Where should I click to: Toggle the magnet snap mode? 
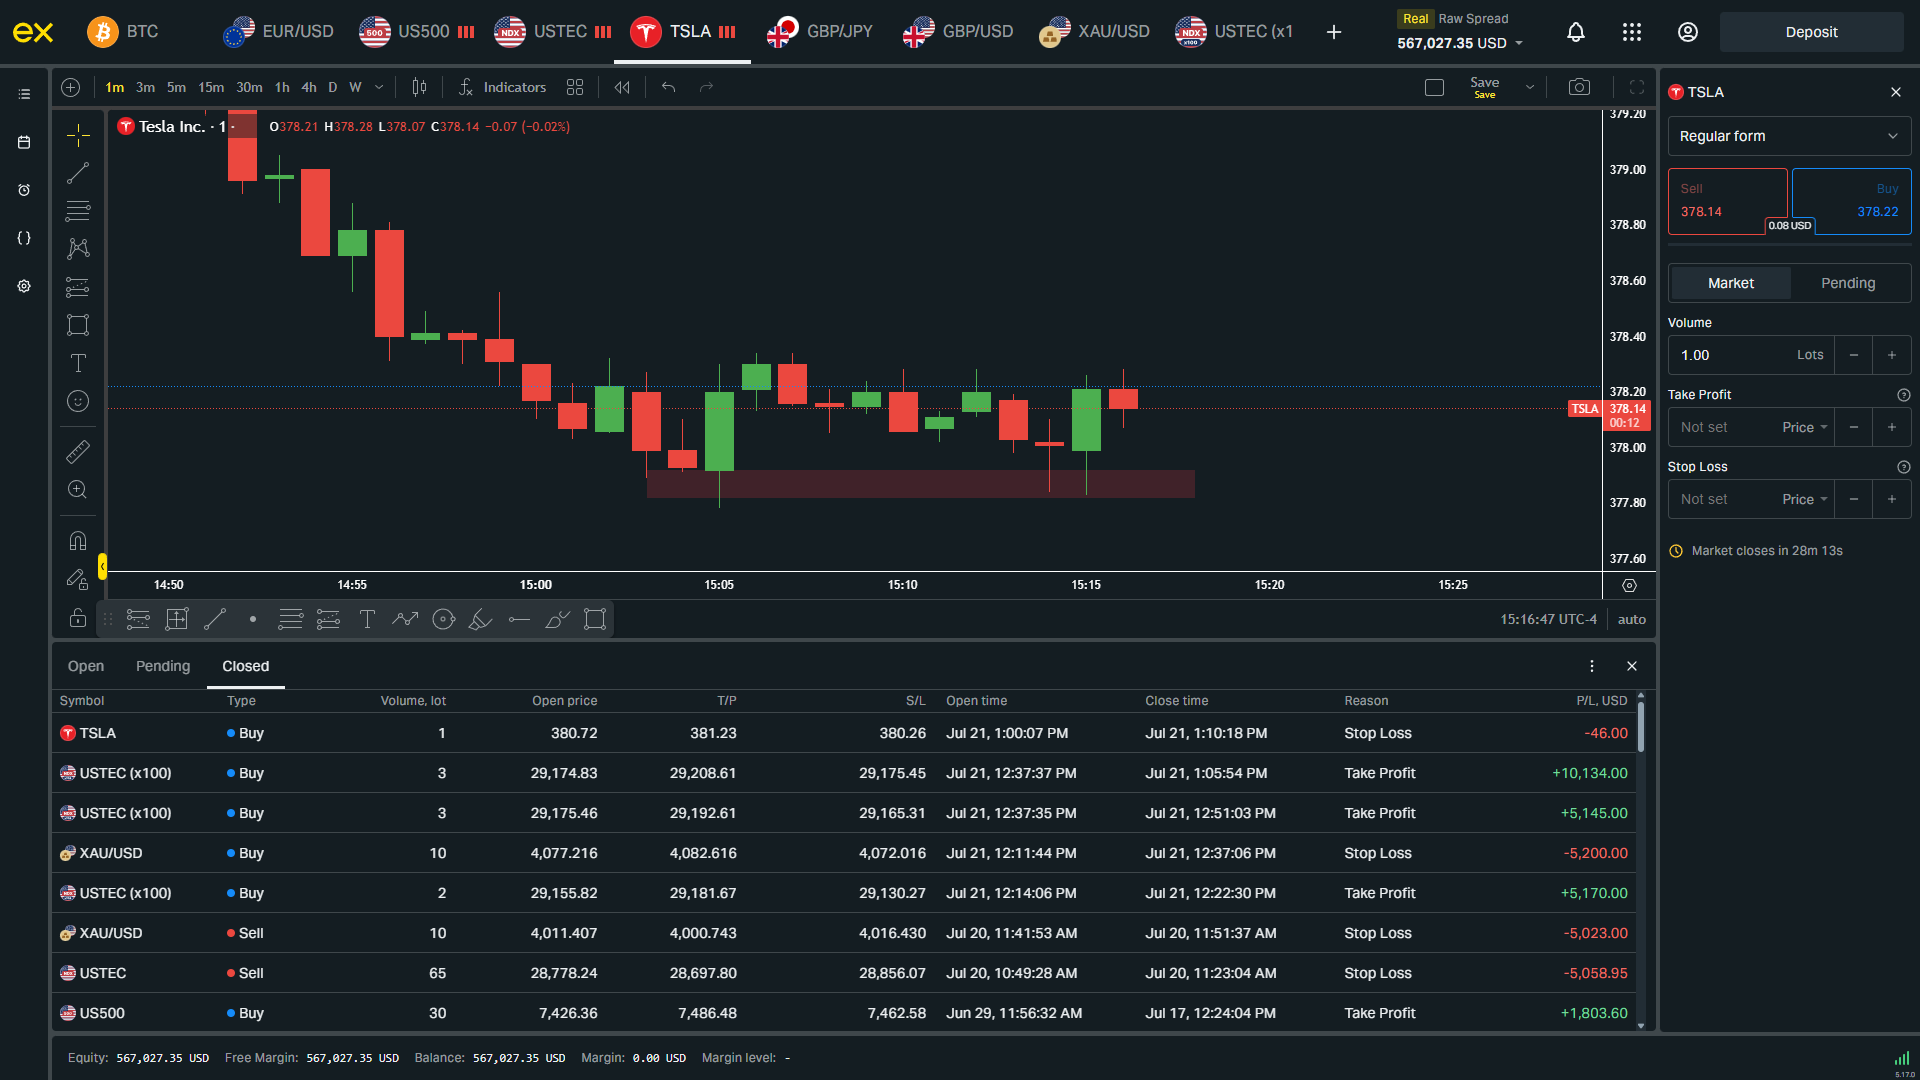78,541
